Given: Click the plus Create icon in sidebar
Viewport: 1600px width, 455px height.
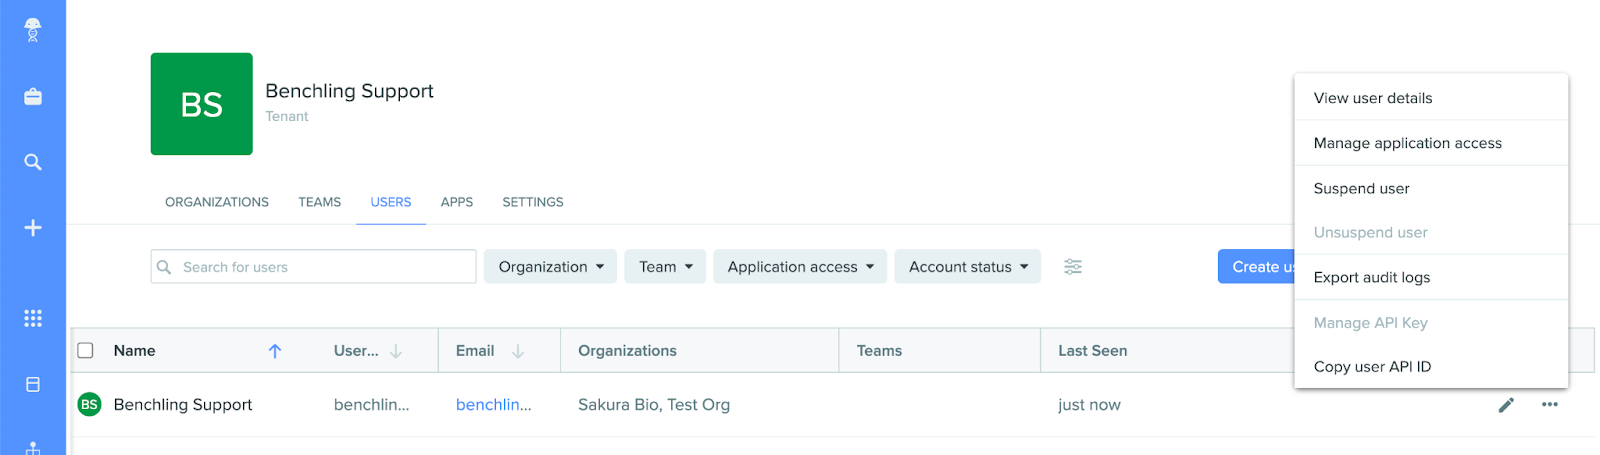Looking at the screenshot, I should [x=32, y=228].
